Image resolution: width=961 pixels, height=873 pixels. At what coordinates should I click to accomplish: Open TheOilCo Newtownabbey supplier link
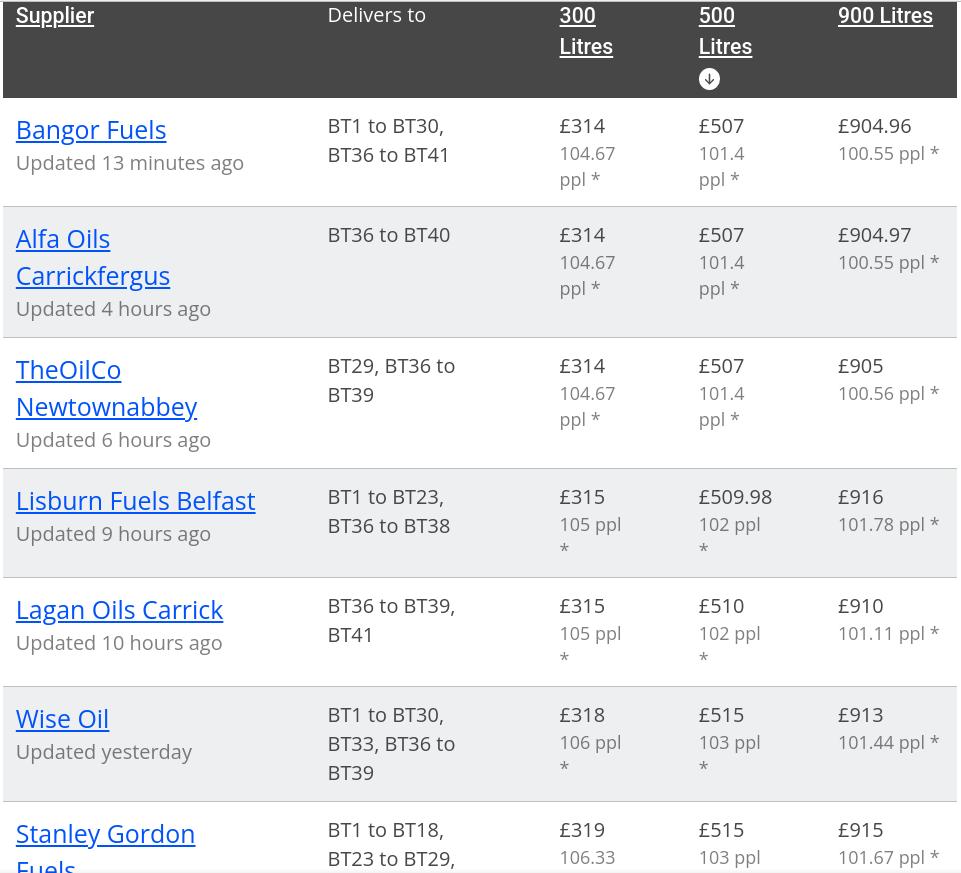pos(107,389)
